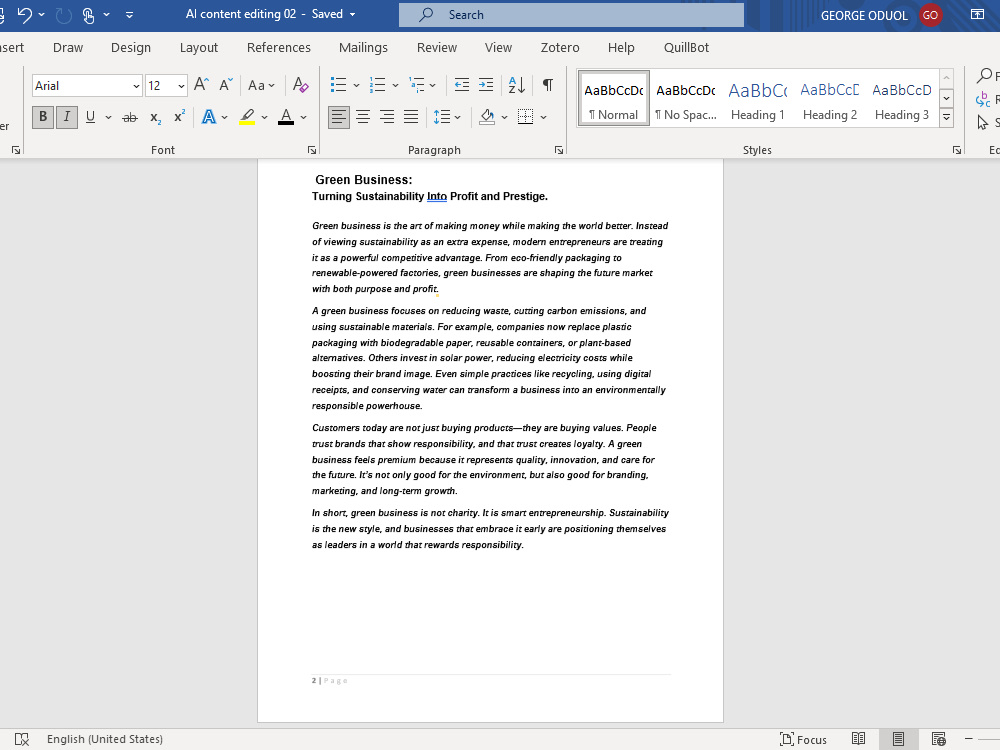Apply the Normal style
Image resolution: width=1000 pixels, height=750 pixels.
[x=614, y=98]
